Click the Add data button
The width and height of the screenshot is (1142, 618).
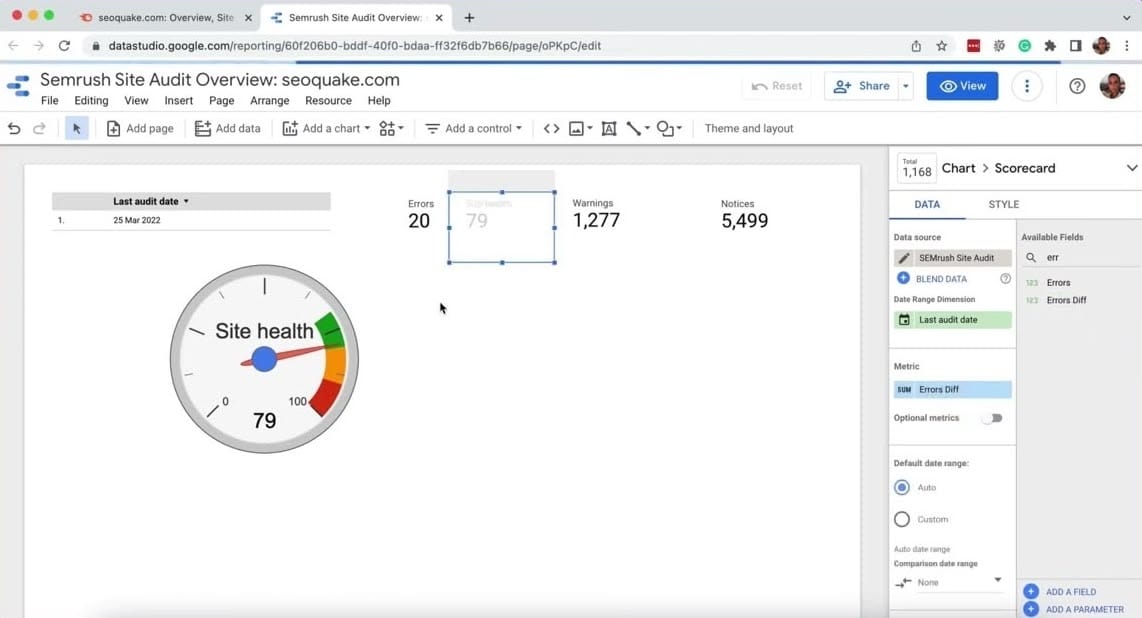227,129
